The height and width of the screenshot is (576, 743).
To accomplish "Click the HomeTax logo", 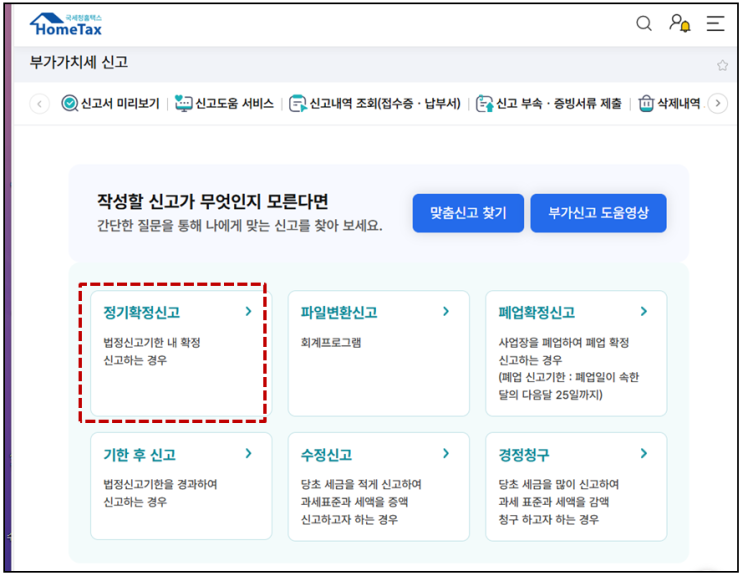I will click(x=66, y=25).
